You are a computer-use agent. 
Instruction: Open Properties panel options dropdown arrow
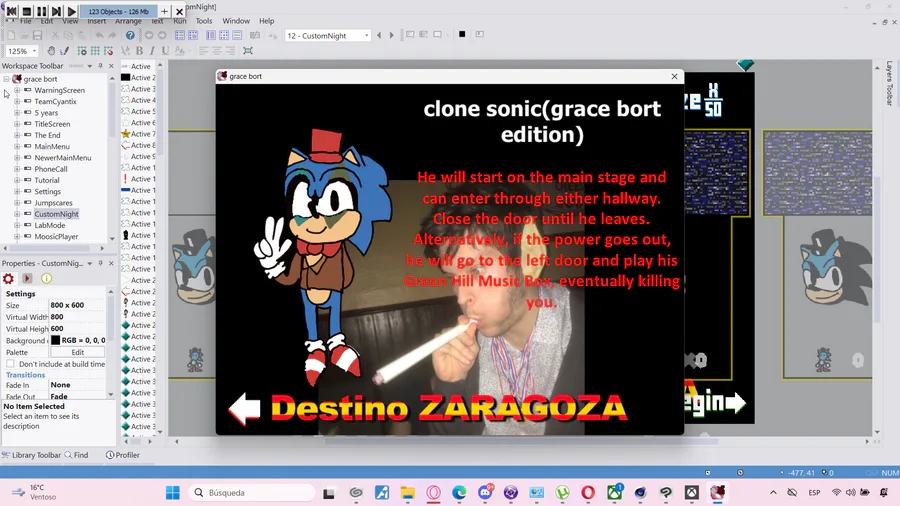[90, 263]
